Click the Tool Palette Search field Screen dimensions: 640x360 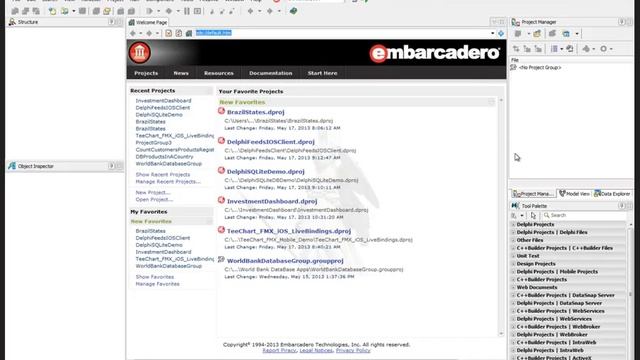(x=584, y=216)
